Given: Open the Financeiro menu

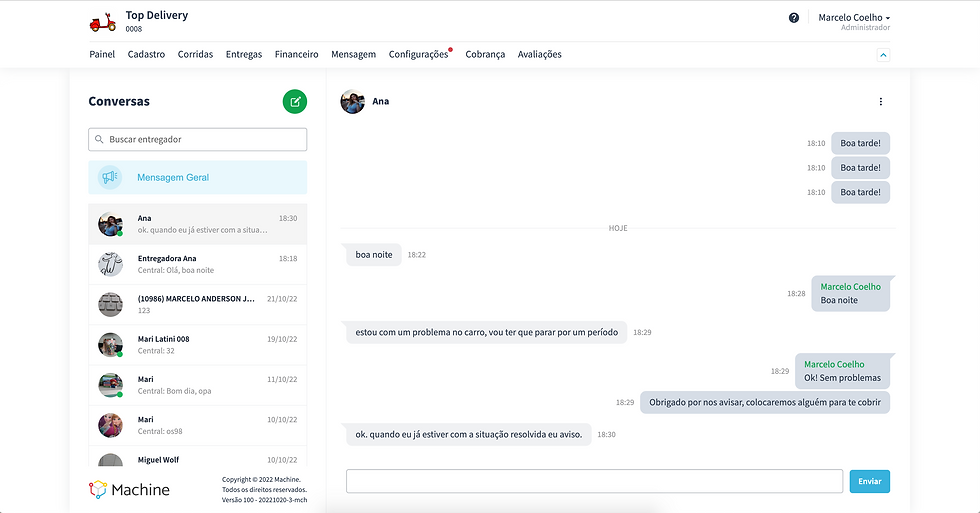Looking at the screenshot, I should click(x=296, y=54).
